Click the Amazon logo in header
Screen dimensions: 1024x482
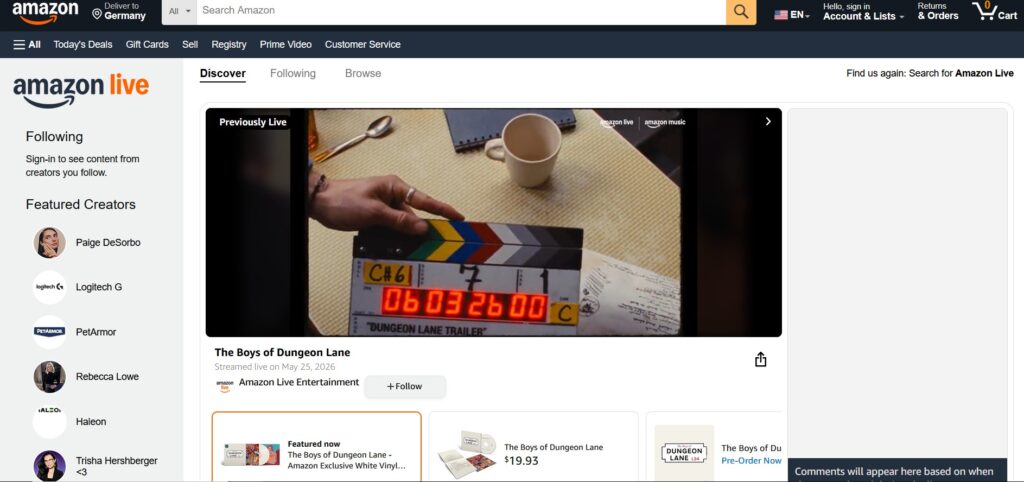pos(45,11)
